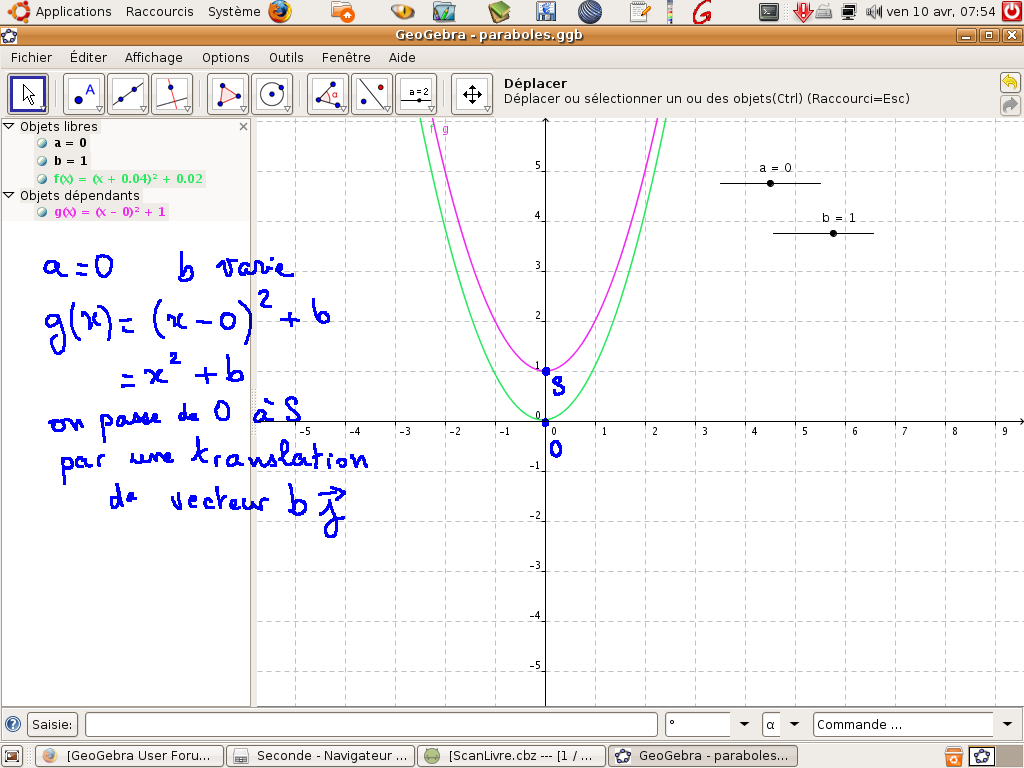
Task: Open the Options menu
Action: (225, 58)
